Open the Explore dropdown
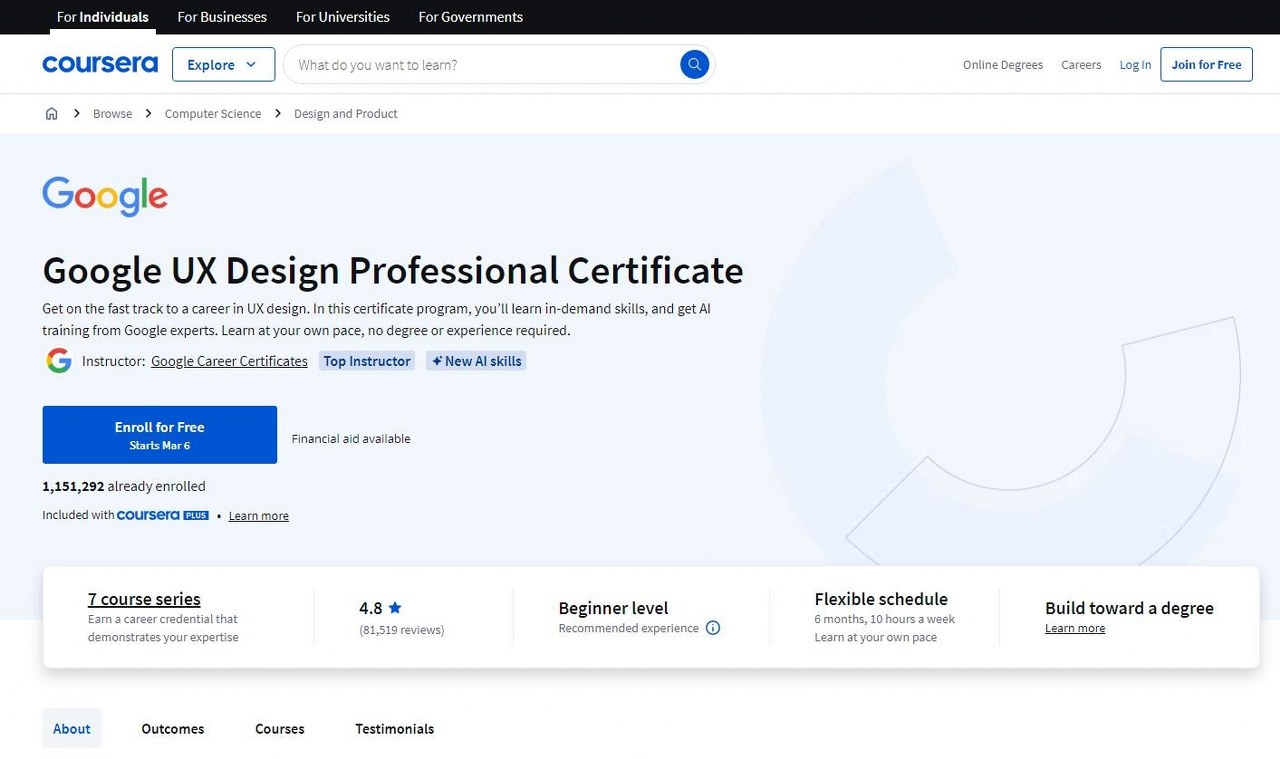 coord(223,64)
